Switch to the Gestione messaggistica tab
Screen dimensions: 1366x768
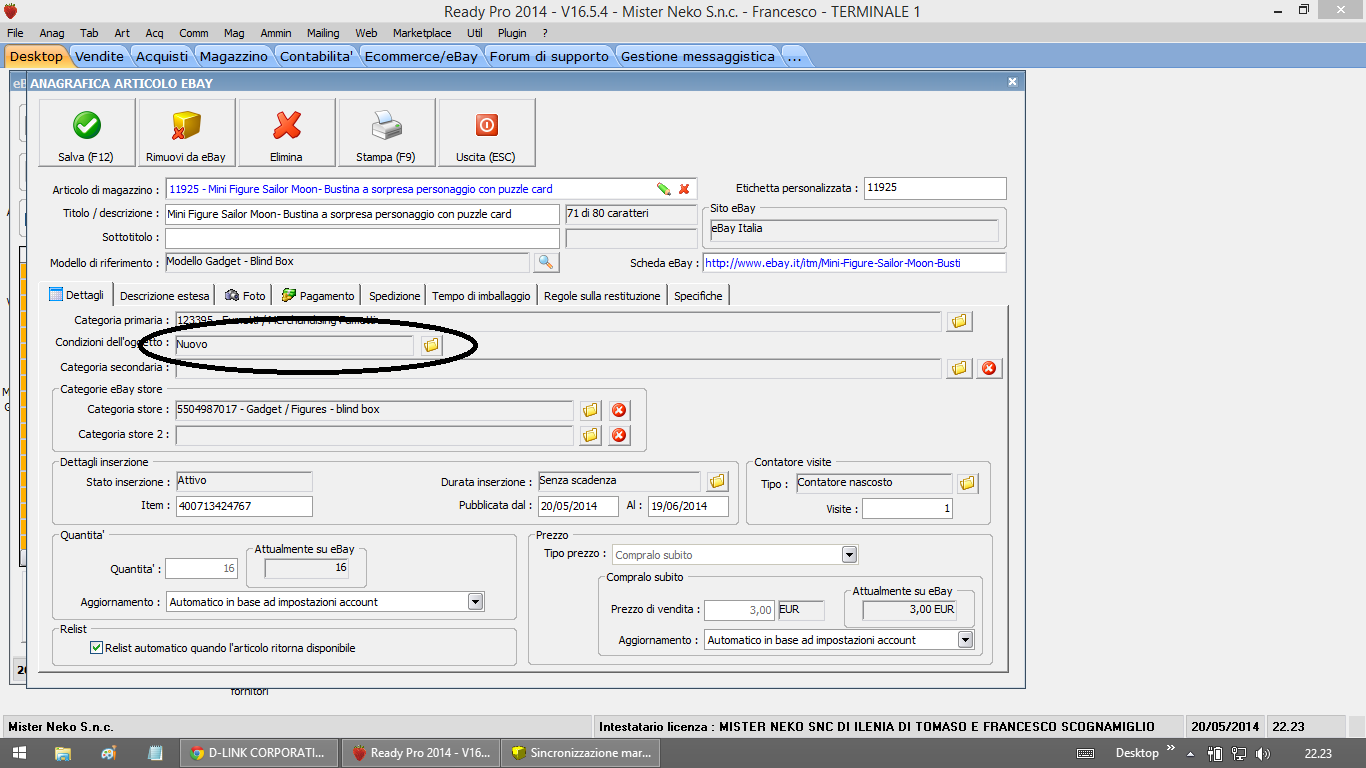click(698, 57)
